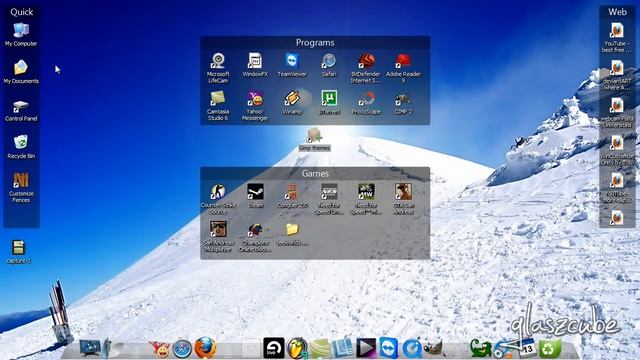Launch the Safari compass icon in the dock
The height and width of the screenshot is (360, 640).
click(x=182, y=349)
